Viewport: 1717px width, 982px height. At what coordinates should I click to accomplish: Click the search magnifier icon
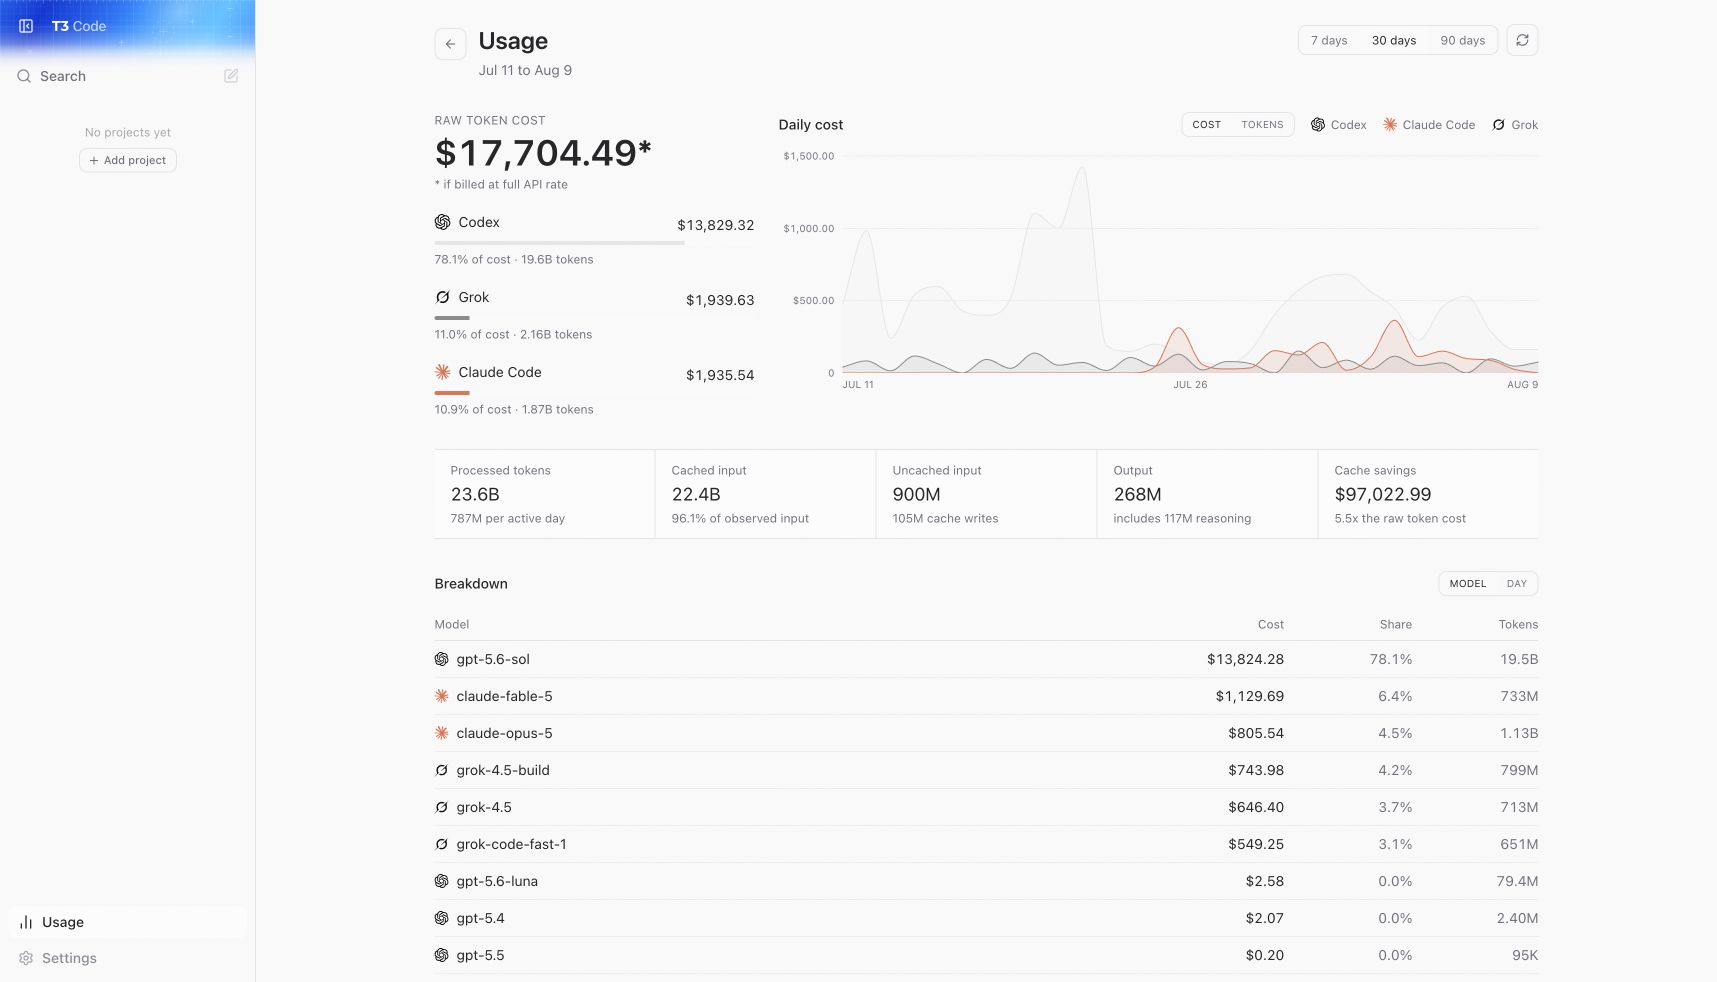click(24, 76)
